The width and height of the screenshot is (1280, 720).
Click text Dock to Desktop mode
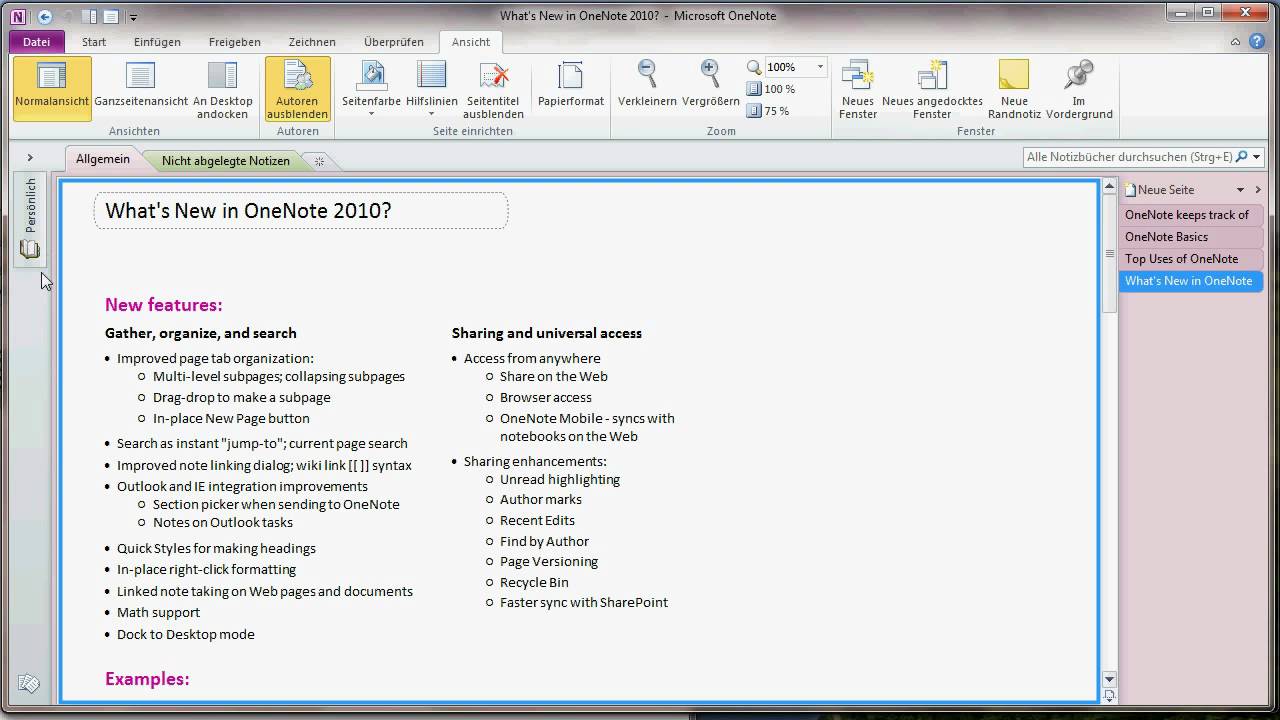point(186,634)
